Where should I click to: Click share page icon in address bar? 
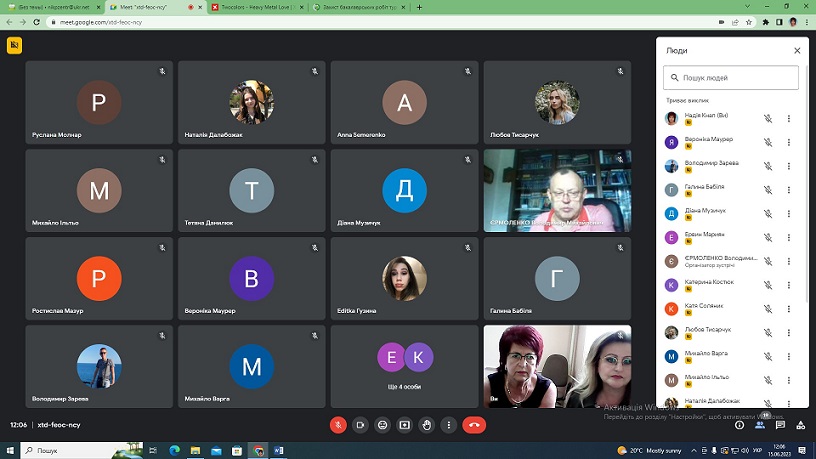tap(735, 22)
